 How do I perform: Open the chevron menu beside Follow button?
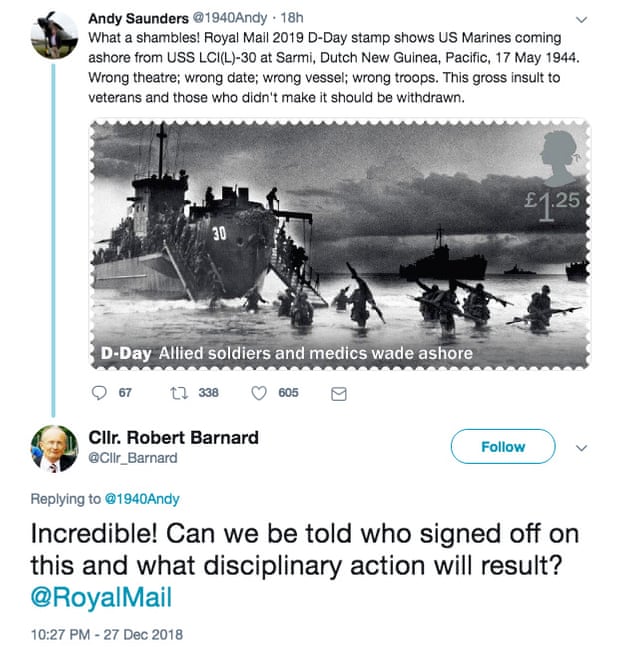click(x=583, y=448)
